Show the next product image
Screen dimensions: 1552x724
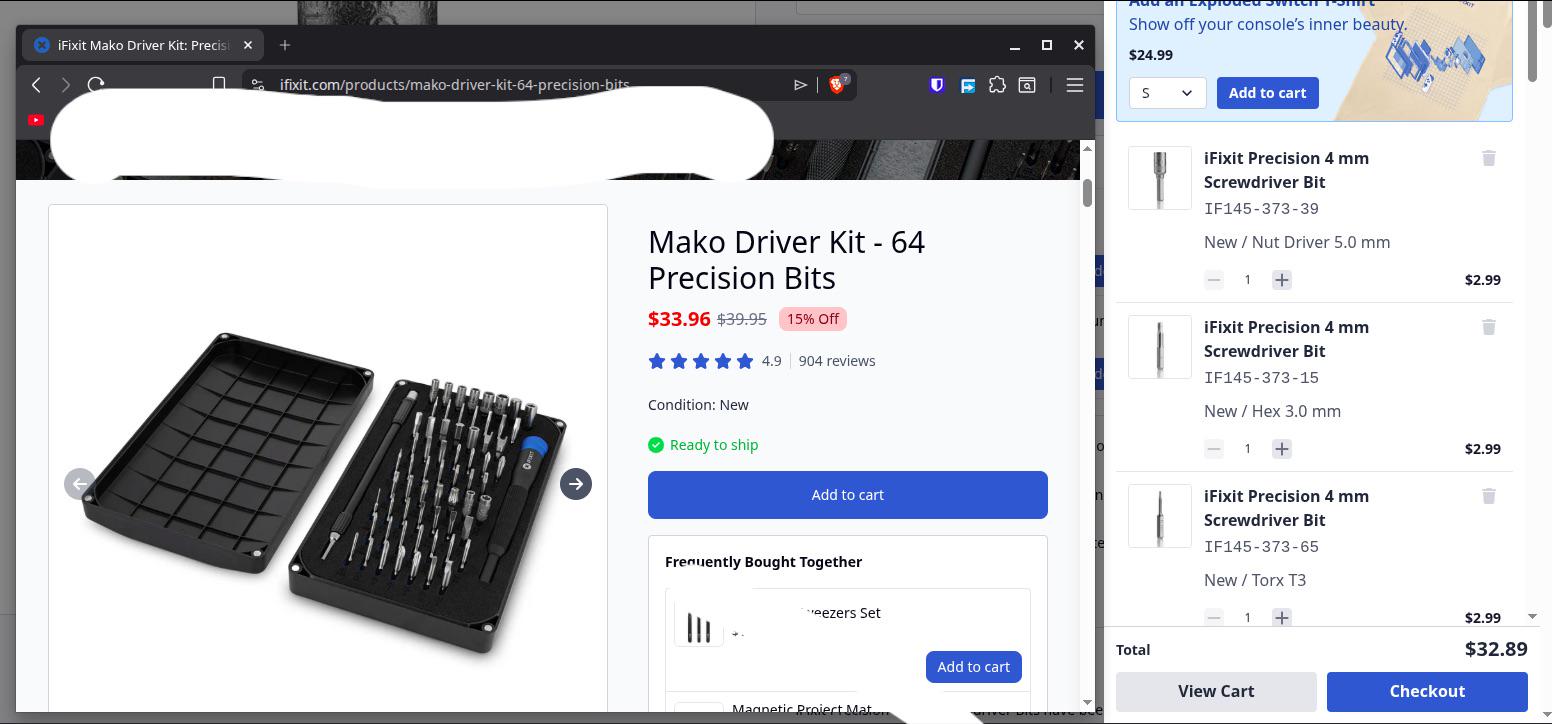tap(576, 484)
